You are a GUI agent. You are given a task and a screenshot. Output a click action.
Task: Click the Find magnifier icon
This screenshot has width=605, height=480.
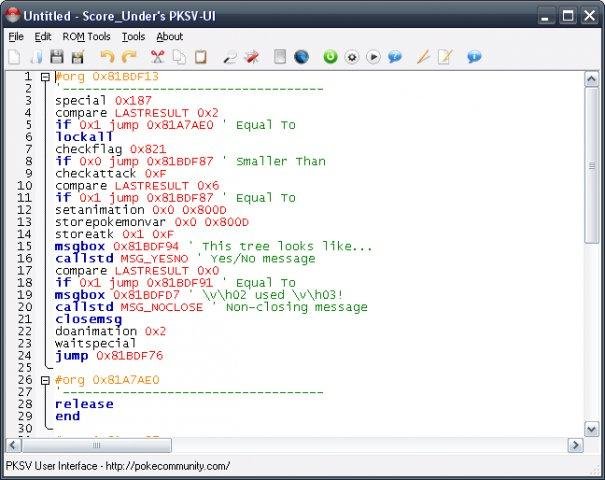click(x=230, y=57)
